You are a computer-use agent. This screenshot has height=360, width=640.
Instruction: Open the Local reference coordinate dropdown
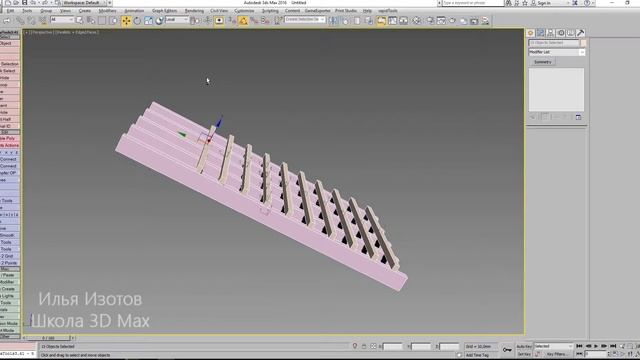pyautogui.click(x=177, y=20)
